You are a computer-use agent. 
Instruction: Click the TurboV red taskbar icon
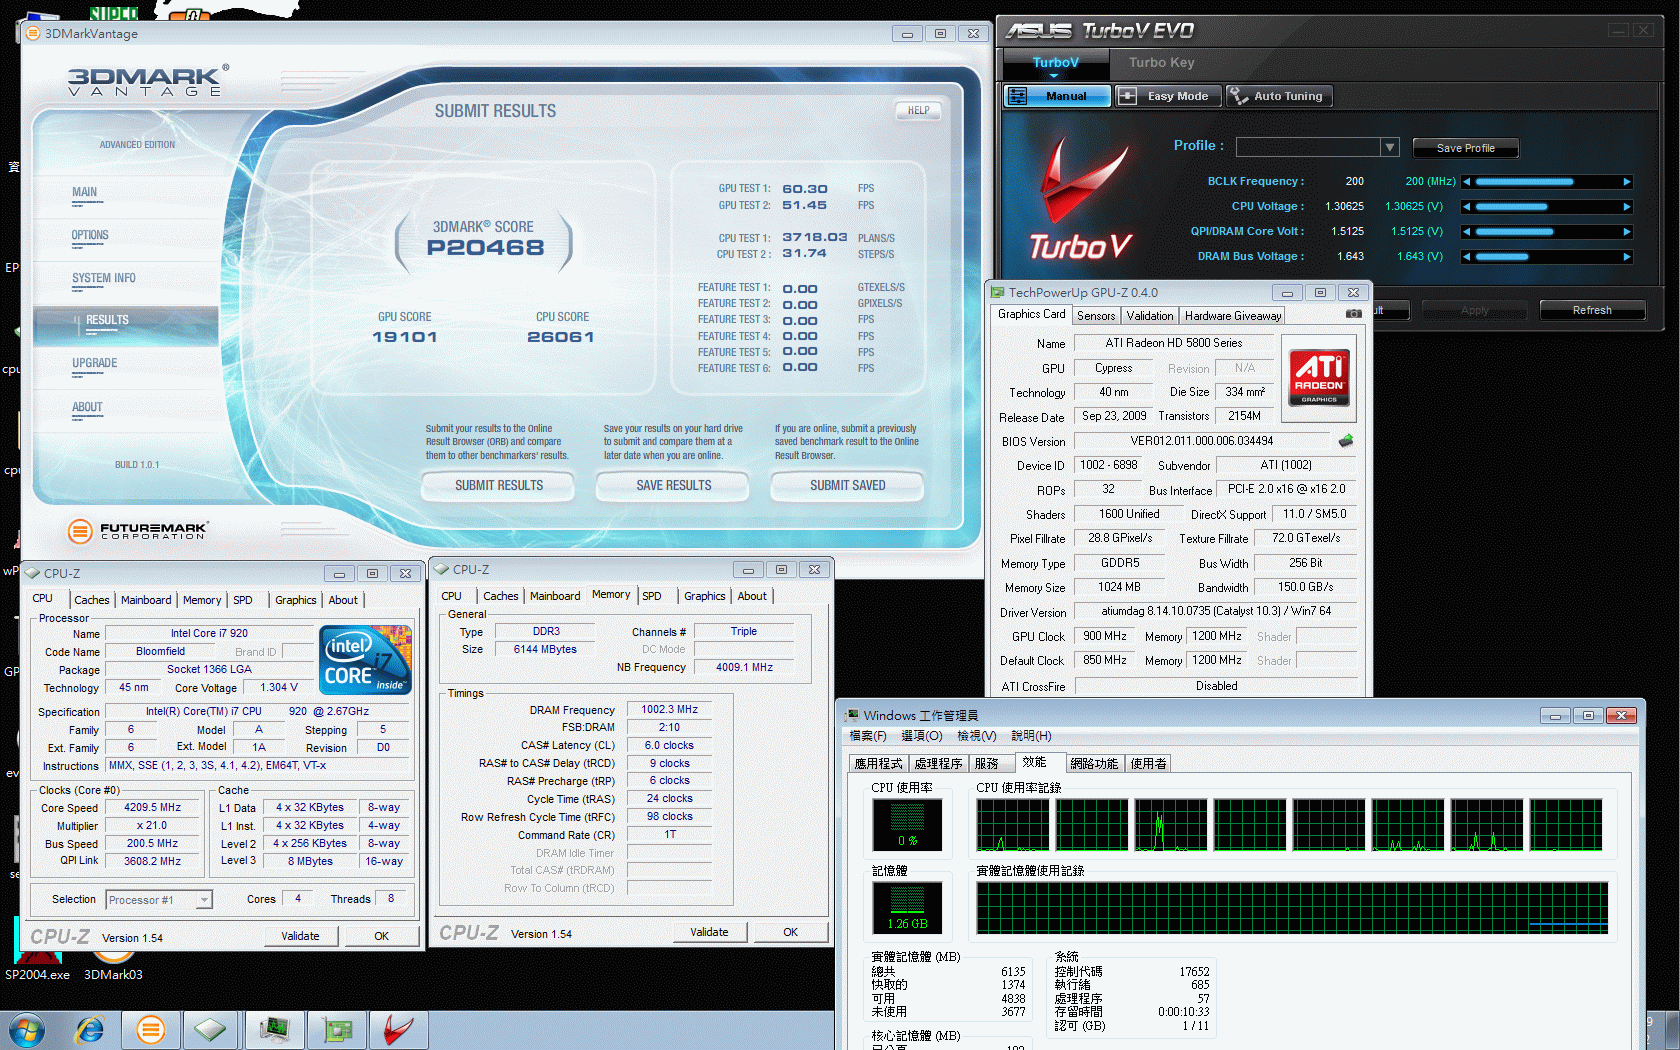(x=398, y=1029)
